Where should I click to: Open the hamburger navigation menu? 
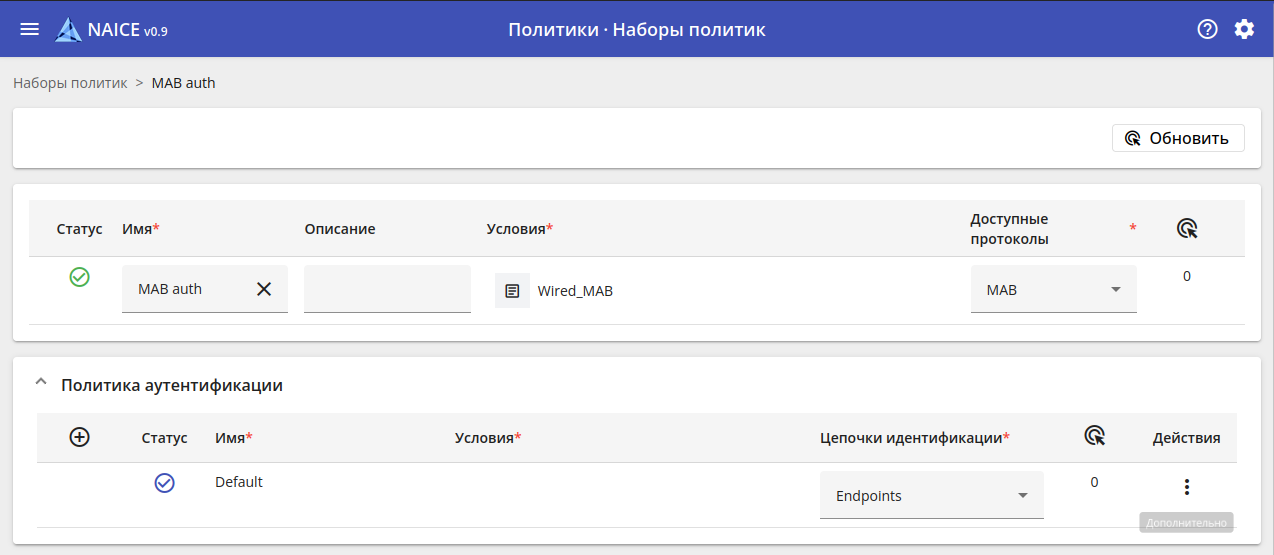30,29
